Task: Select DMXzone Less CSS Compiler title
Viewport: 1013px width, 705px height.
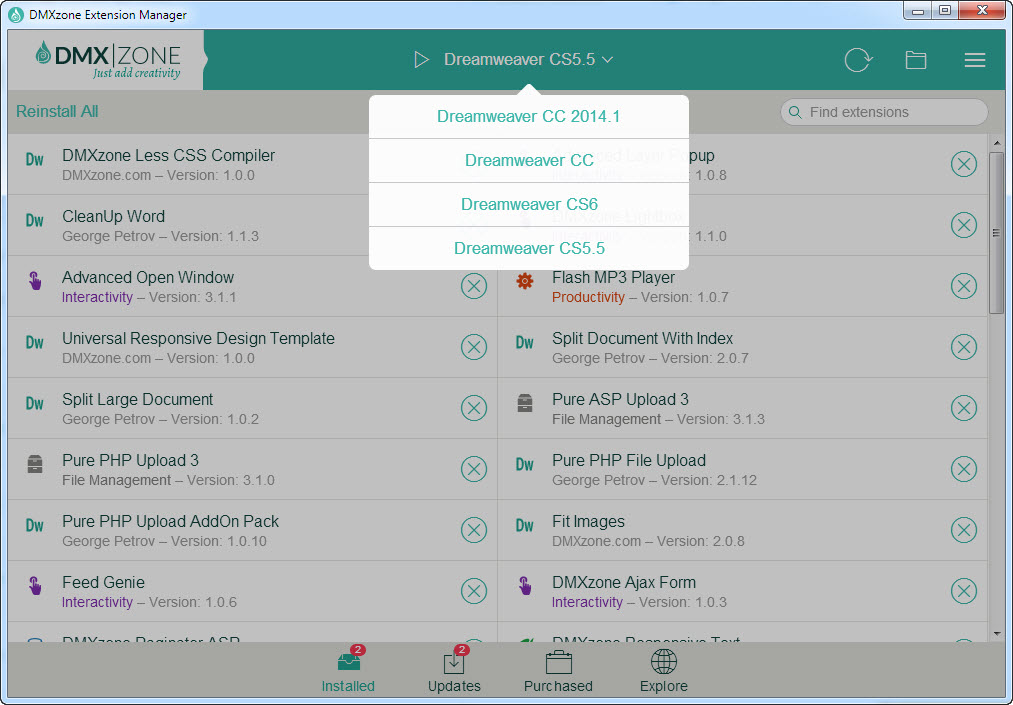Action: [168, 156]
